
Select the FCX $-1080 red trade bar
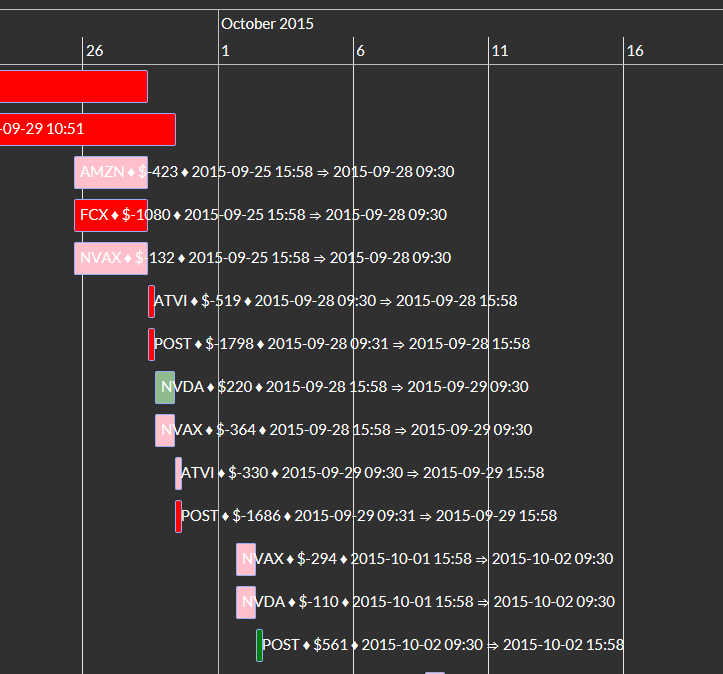(x=111, y=215)
